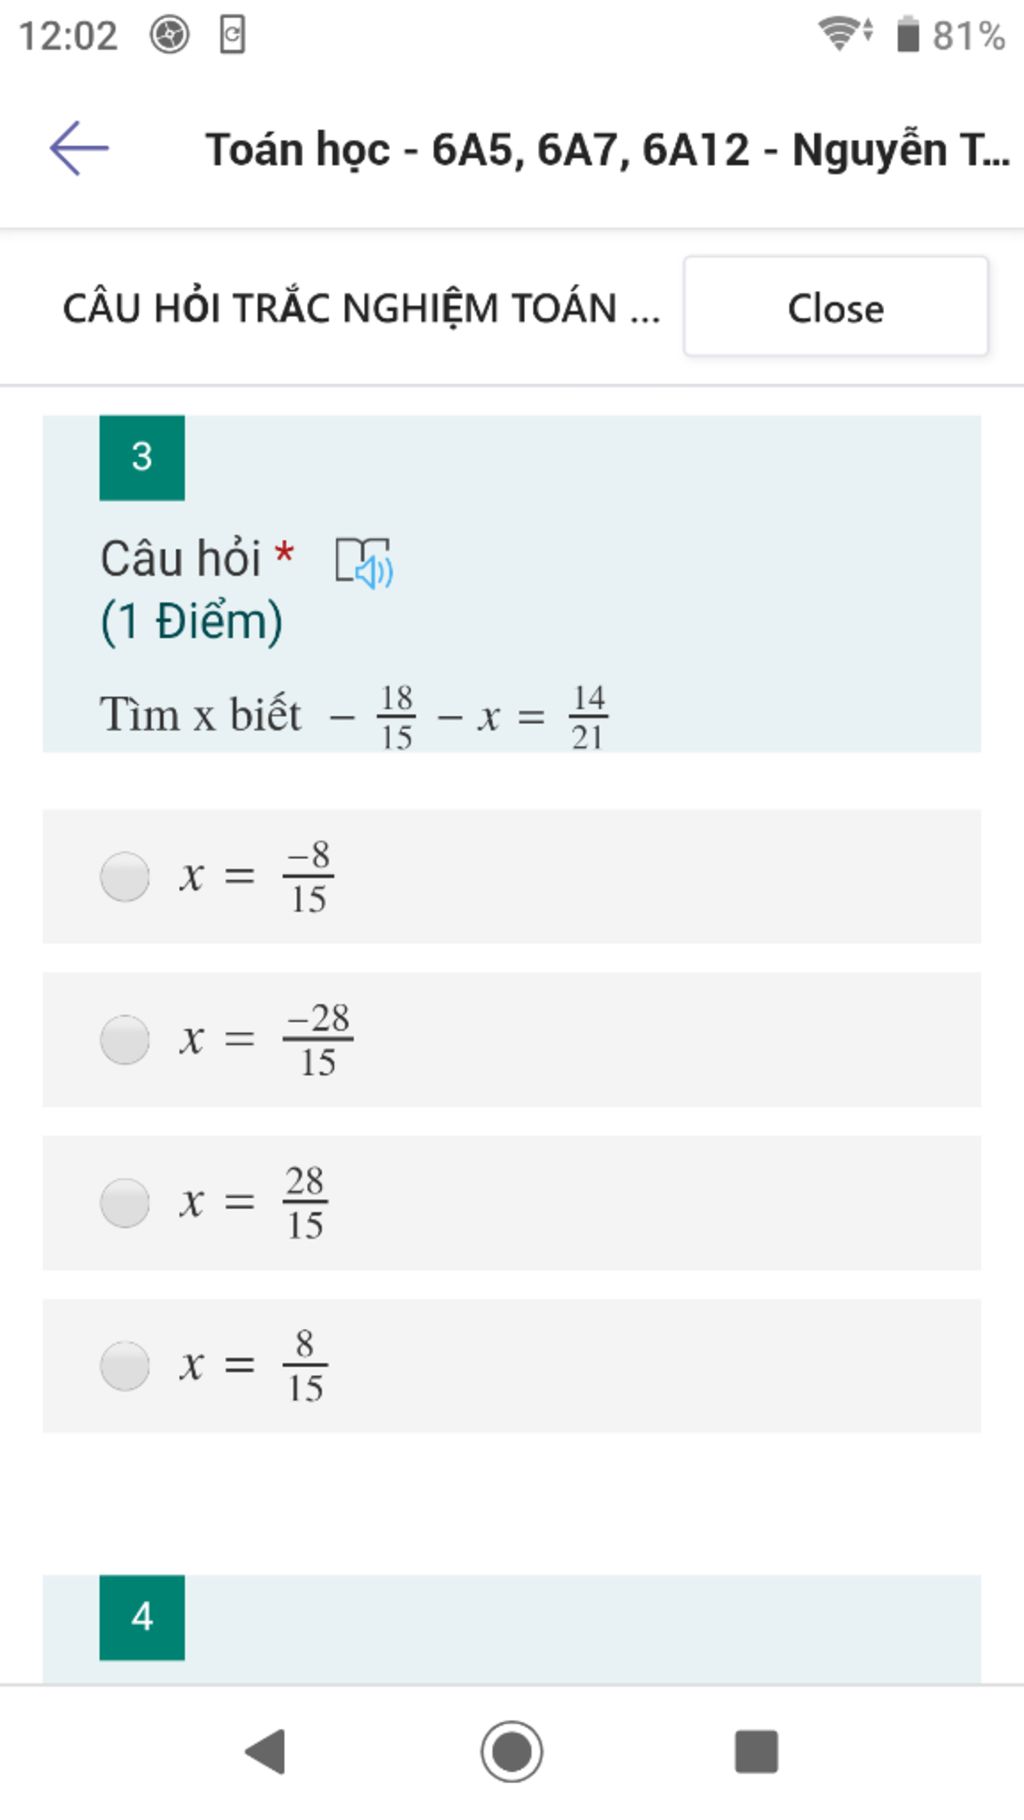Viewport: 1024px width, 1820px height.
Task: Tap the question 4 number badge
Action: (142, 1617)
